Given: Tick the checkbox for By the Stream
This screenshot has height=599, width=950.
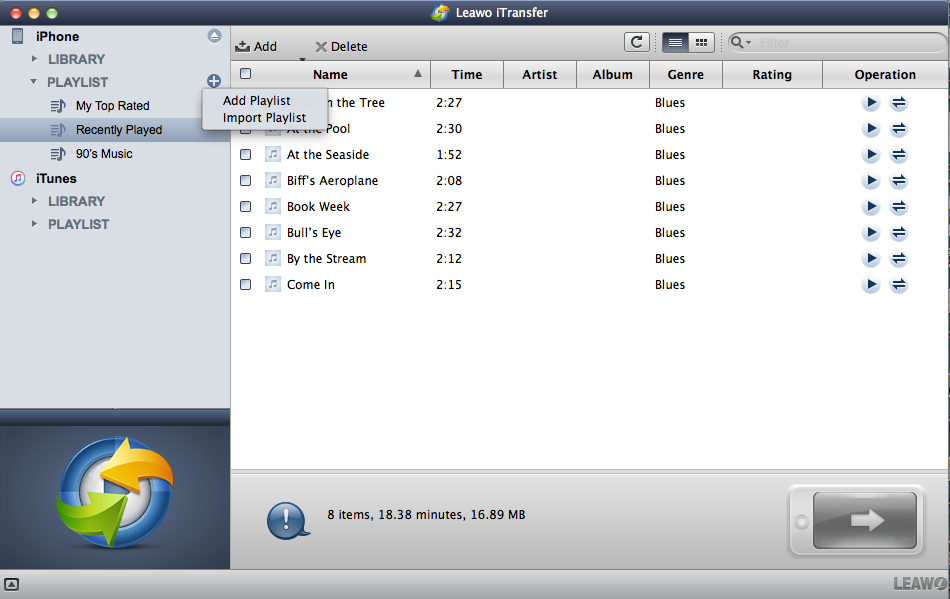Looking at the screenshot, I should click(x=246, y=259).
